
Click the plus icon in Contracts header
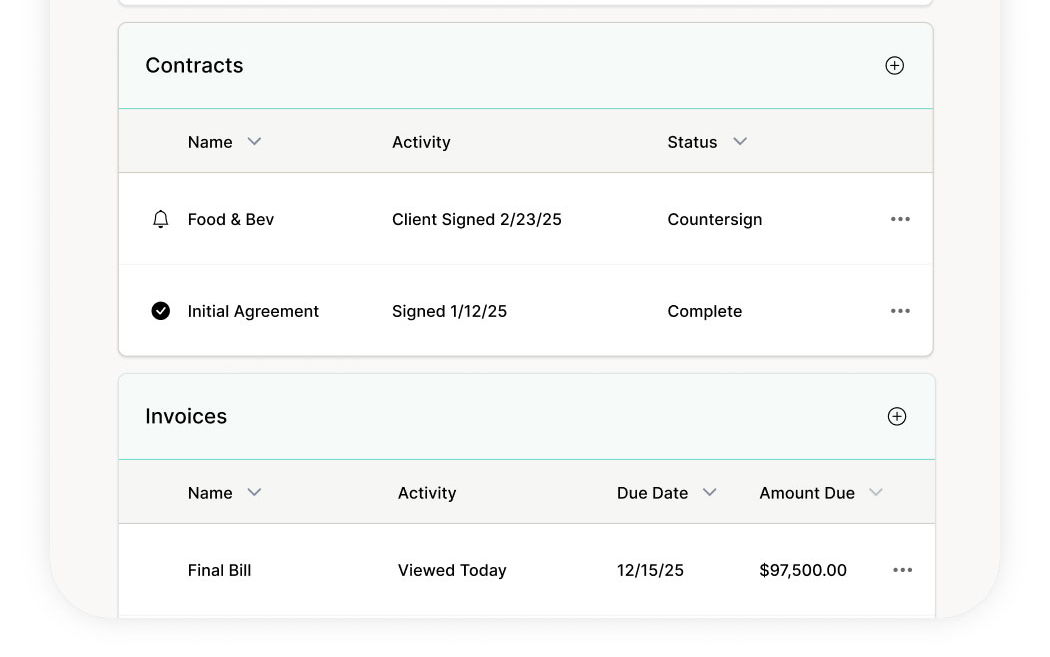[895, 66]
